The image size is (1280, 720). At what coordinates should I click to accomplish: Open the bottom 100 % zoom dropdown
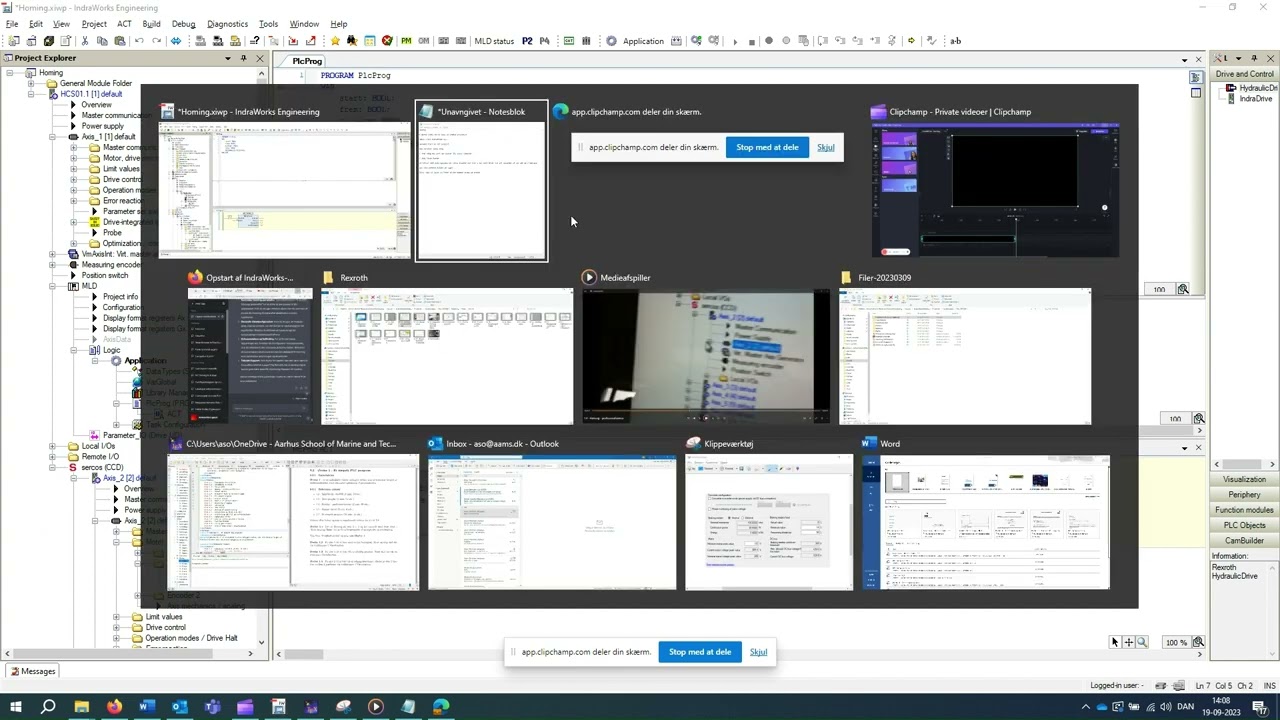(1175, 642)
